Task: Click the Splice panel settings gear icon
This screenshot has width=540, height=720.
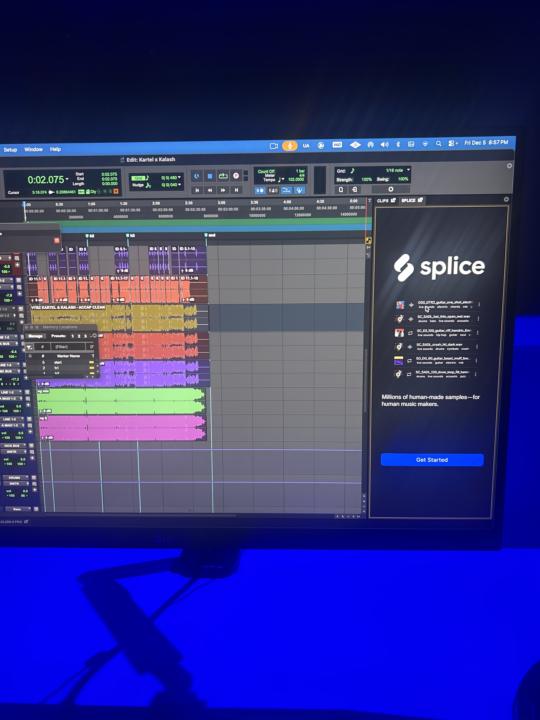Action: pos(506,199)
